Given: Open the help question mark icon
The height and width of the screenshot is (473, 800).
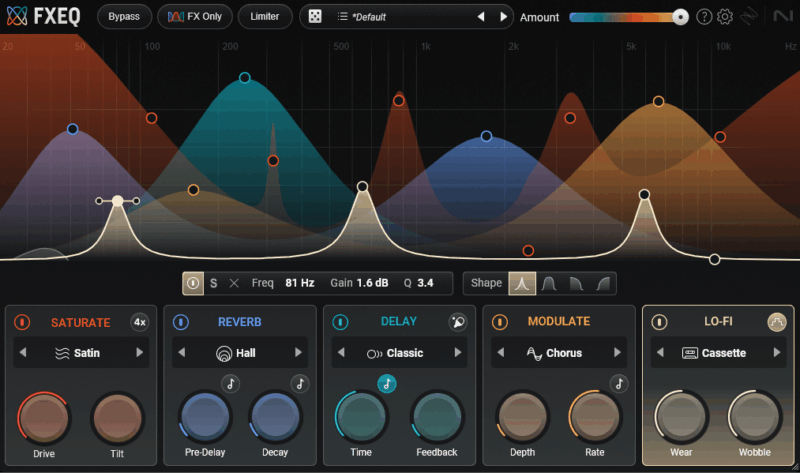Looking at the screenshot, I should coord(704,17).
